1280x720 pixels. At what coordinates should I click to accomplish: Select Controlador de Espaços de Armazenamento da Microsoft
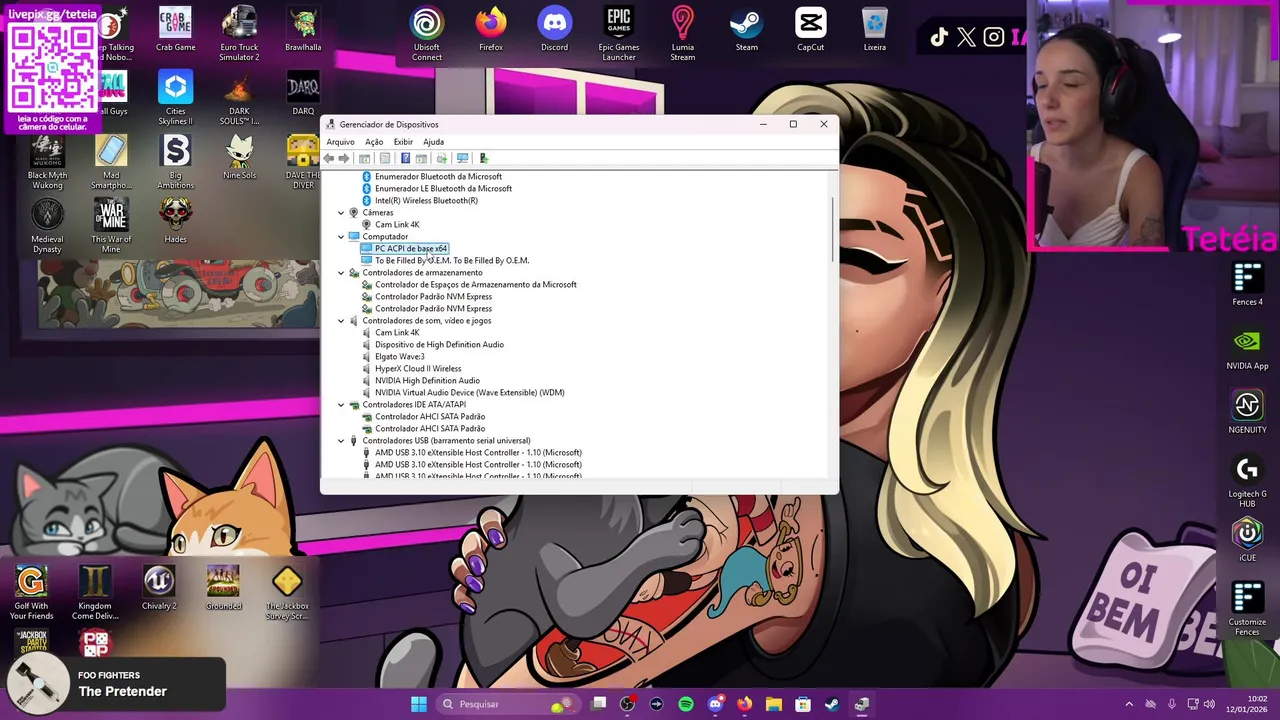click(x=475, y=285)
